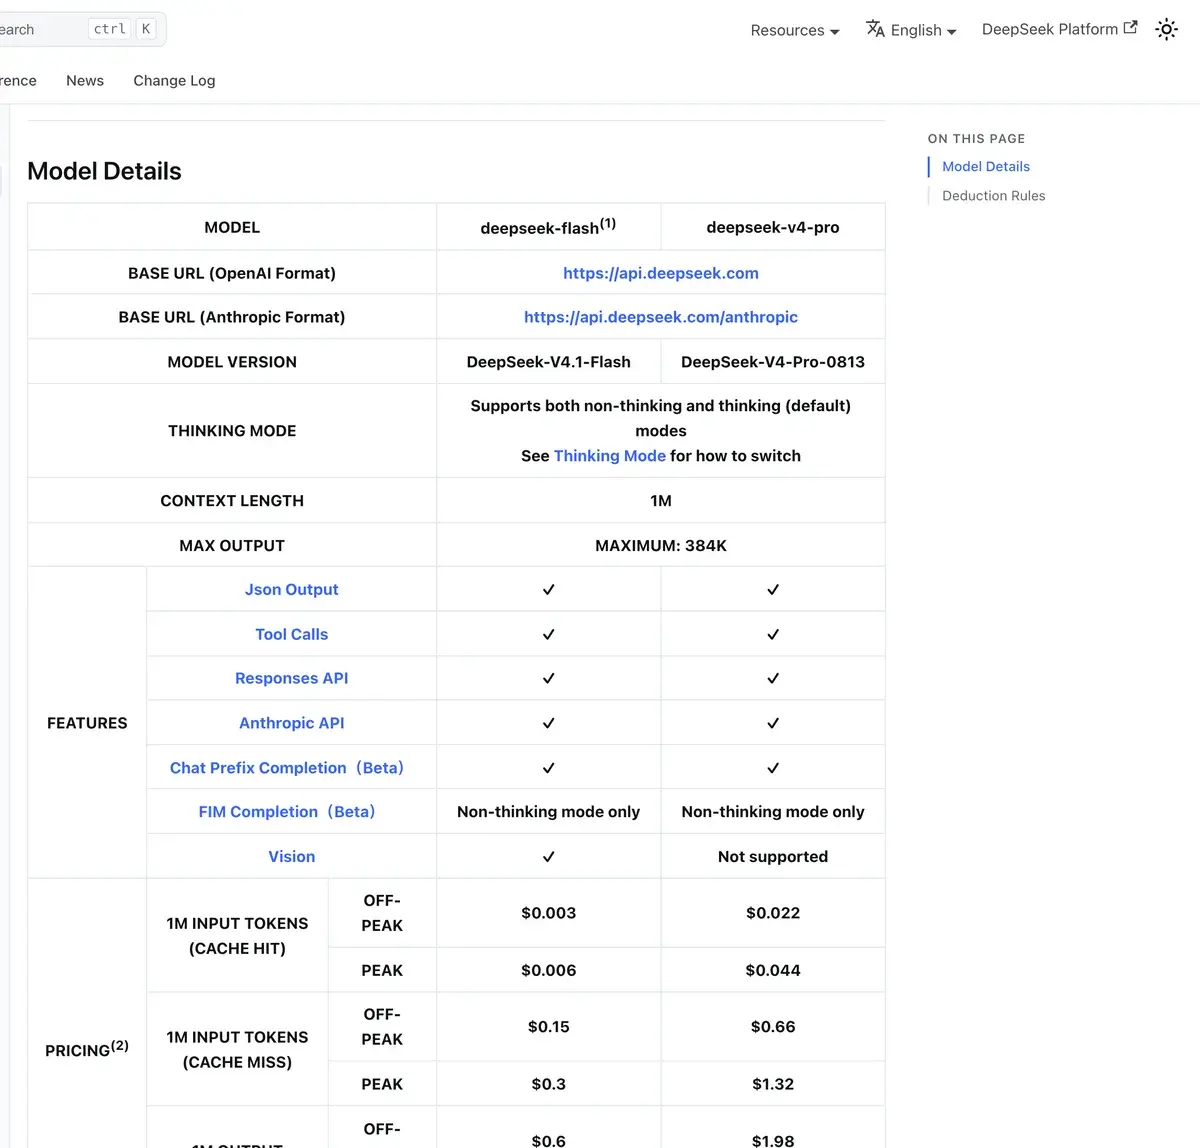The width and height of the screenshot is (1200, 1148).
Task: Click the DeepSeek-V4.1-Flash version cell
Action: (548, 362)
